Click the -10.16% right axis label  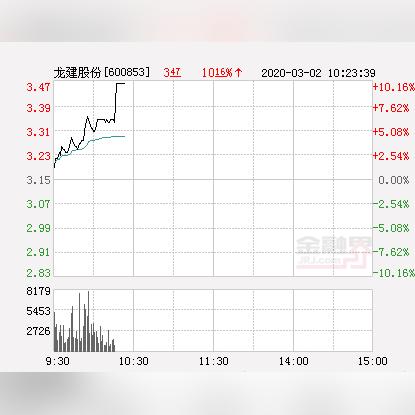tap(394, 273)
